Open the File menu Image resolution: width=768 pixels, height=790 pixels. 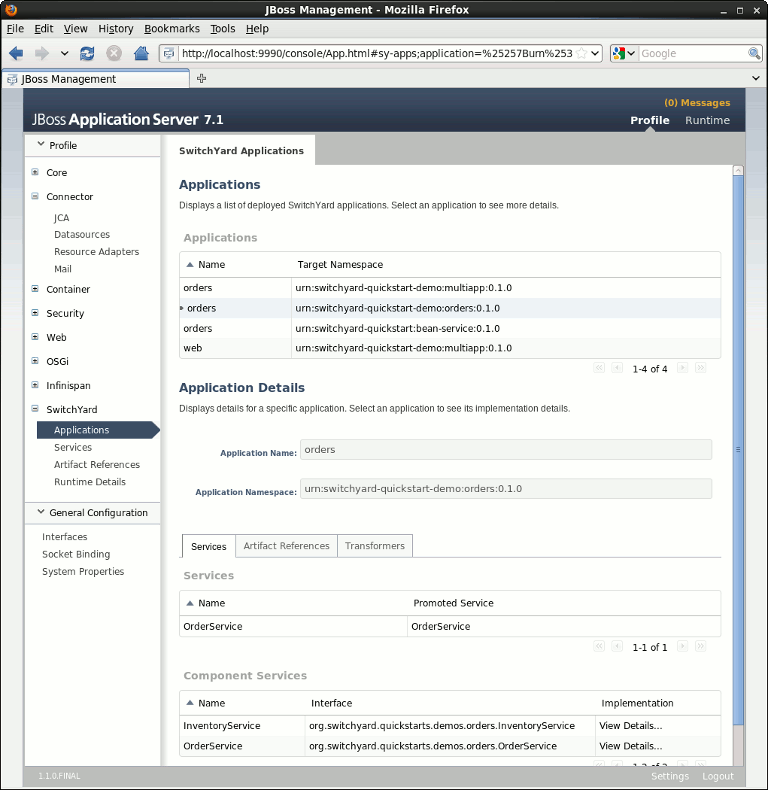coord(15,29)
